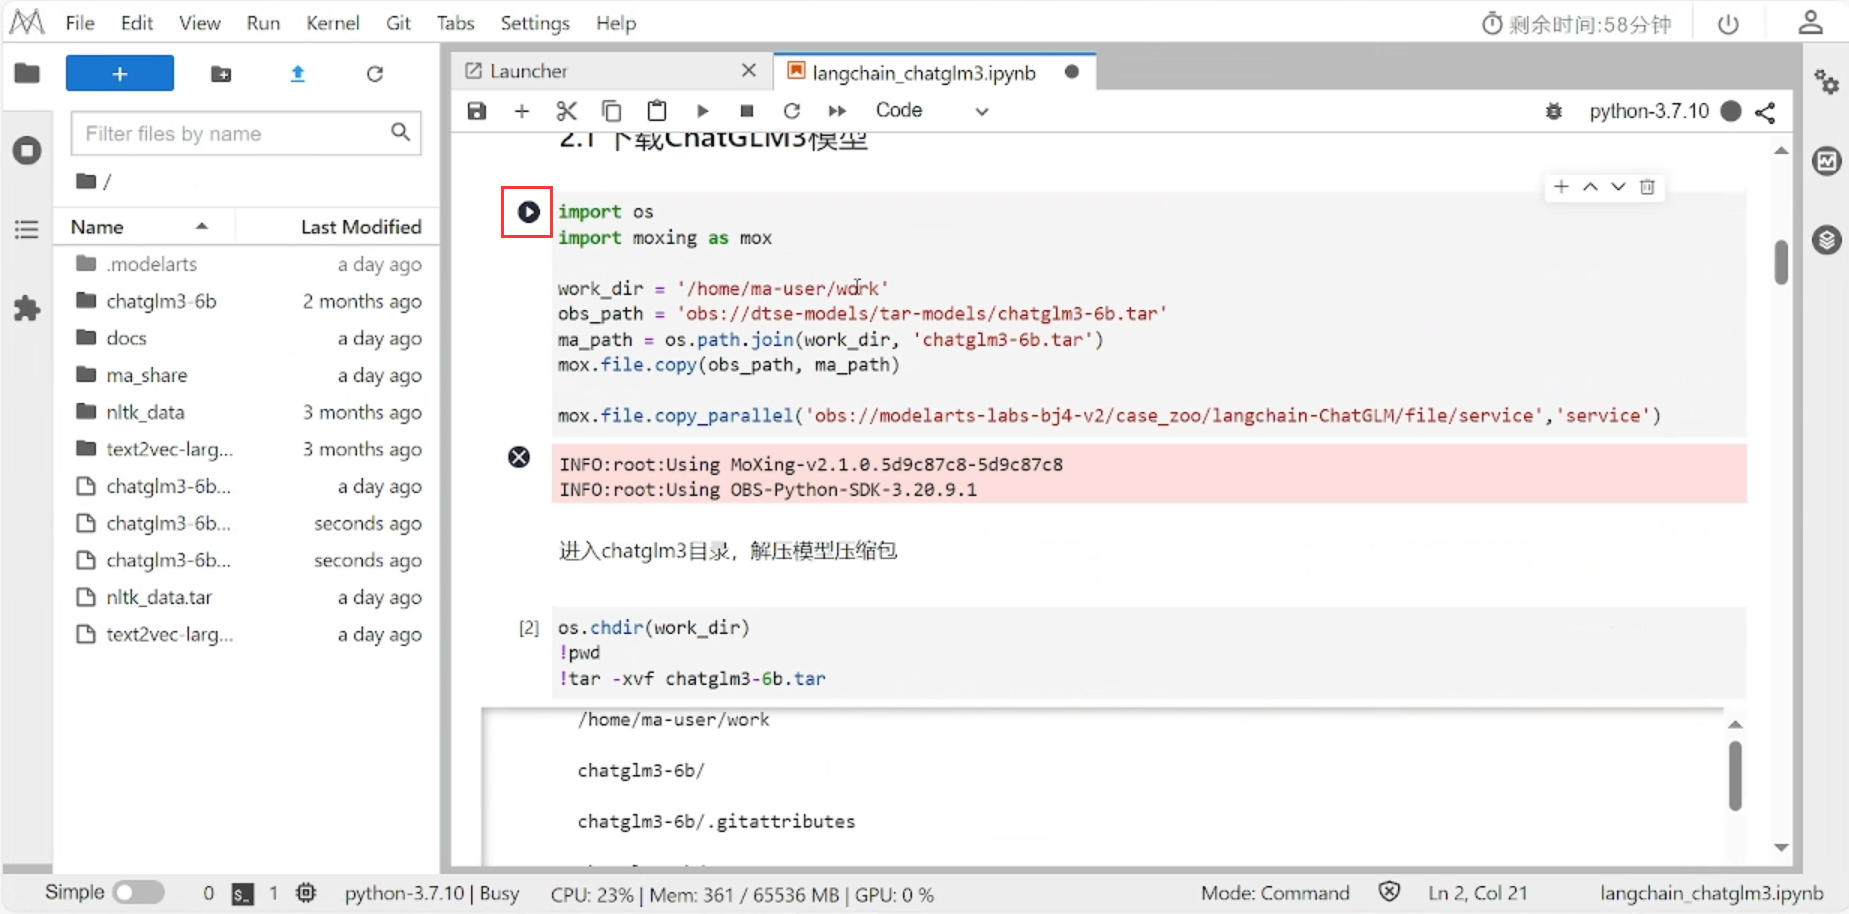The width and height of the screenshot is (1849, 914).
Task: Restart kernel and run all cells
Action: click(x=837, y=111)
